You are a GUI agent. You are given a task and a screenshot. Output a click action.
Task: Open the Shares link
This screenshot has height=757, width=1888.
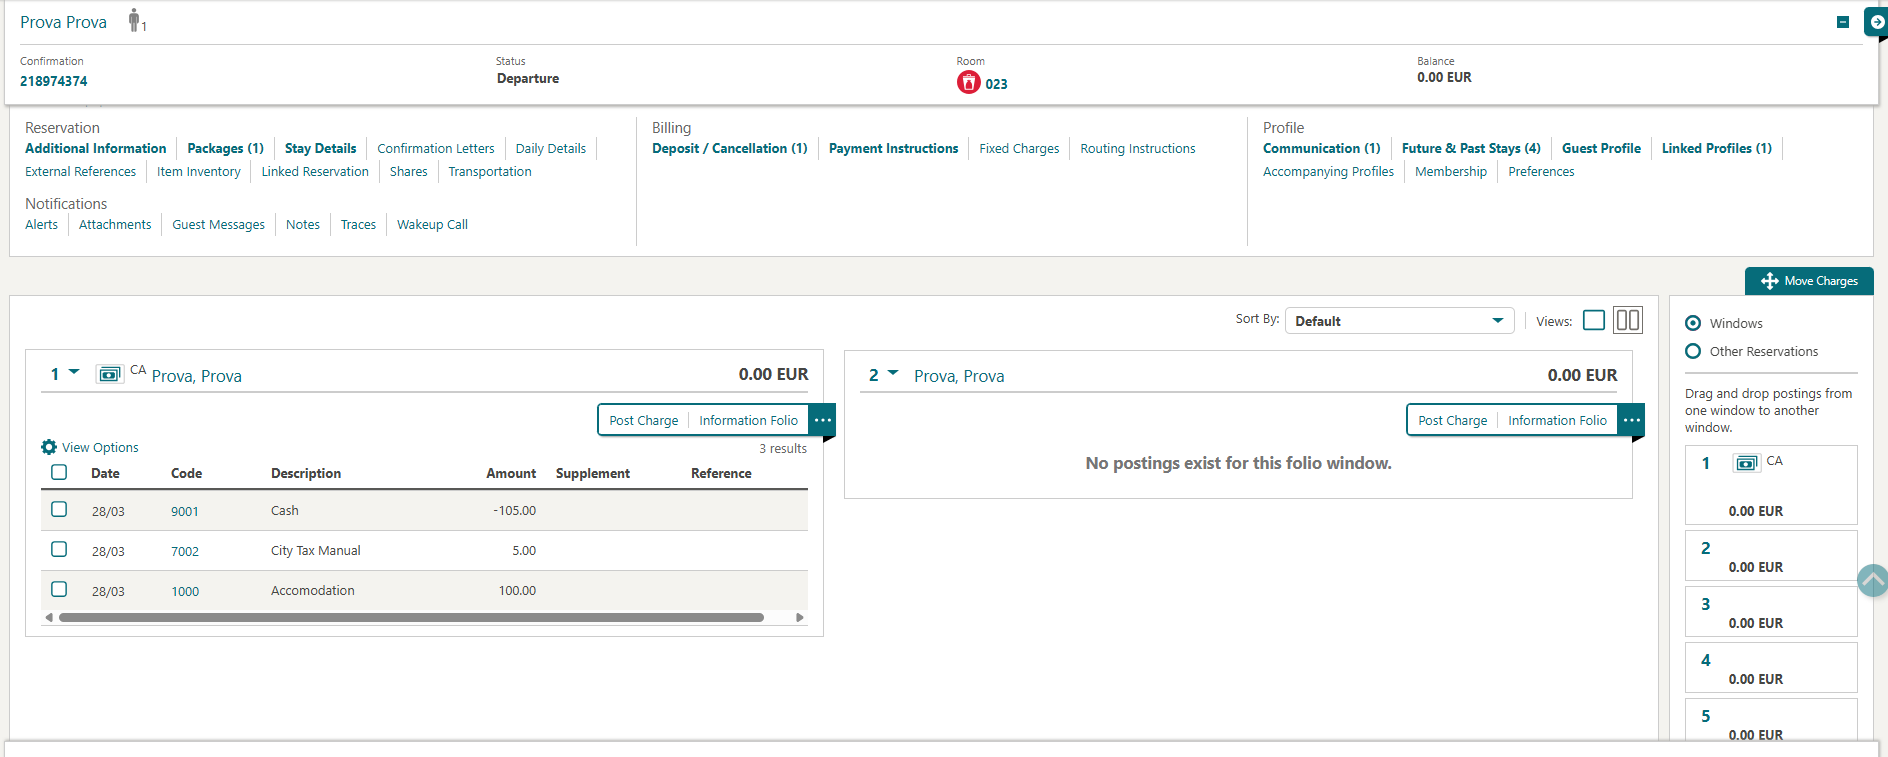point(409,171)
